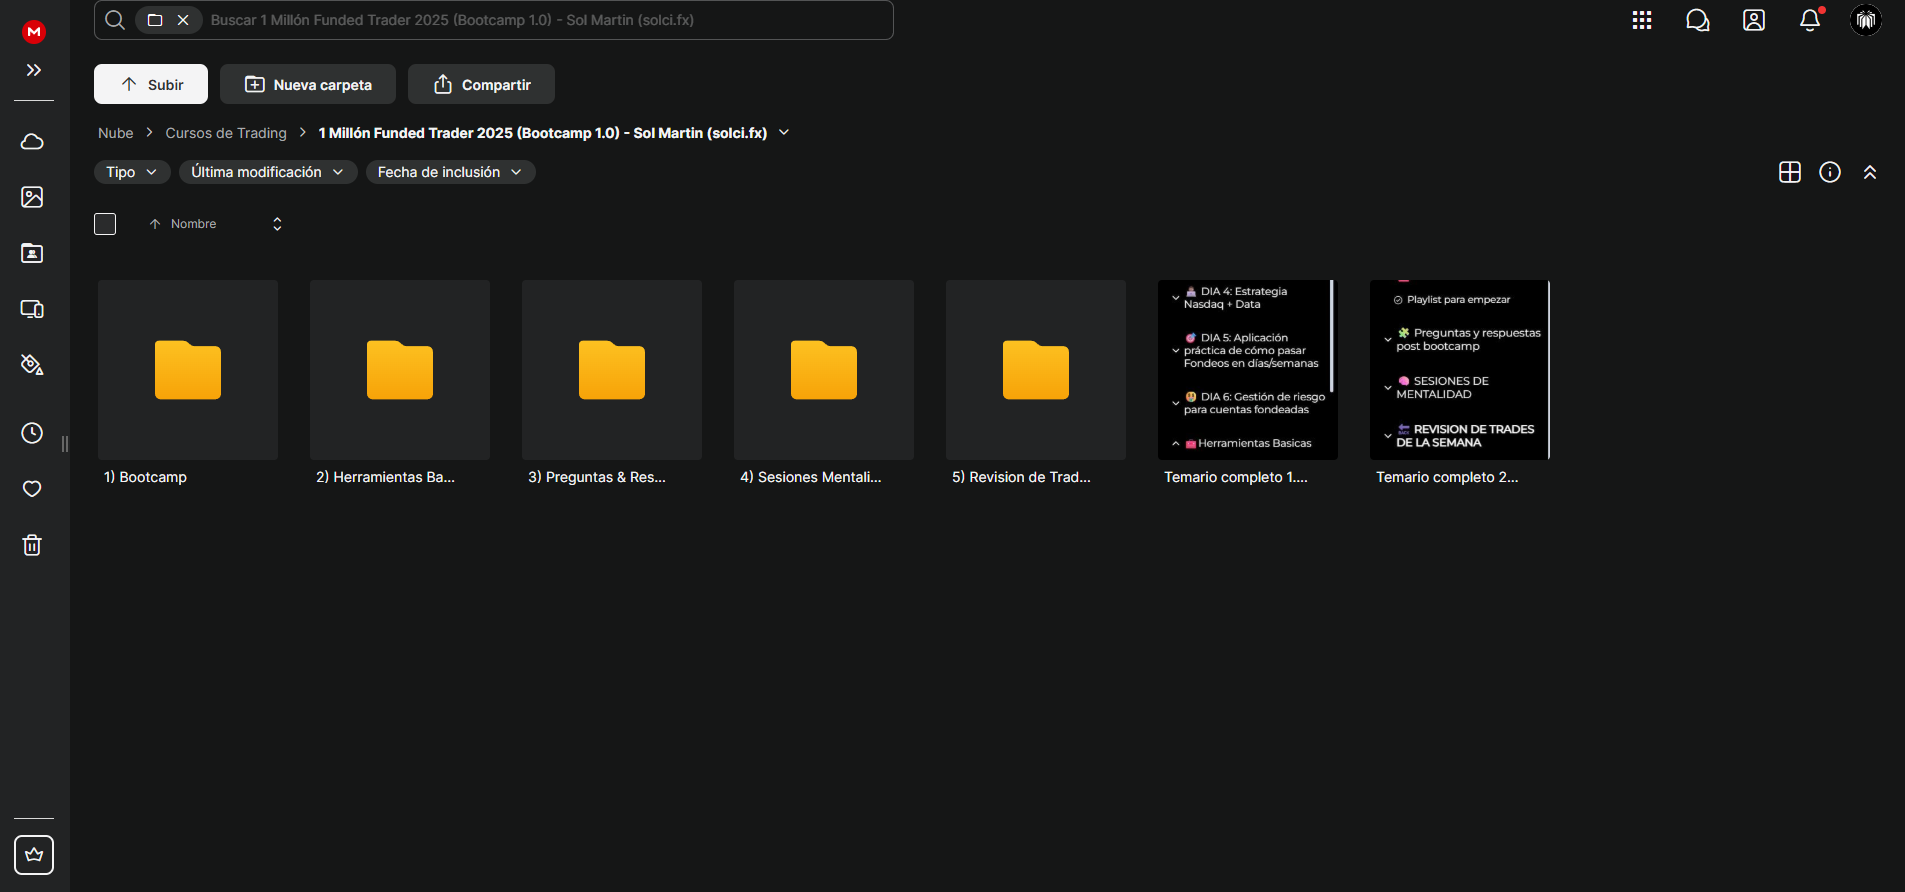Open the chat bubble icon
This screenshot has width=1905, height=892.
tap(1698, 20)
